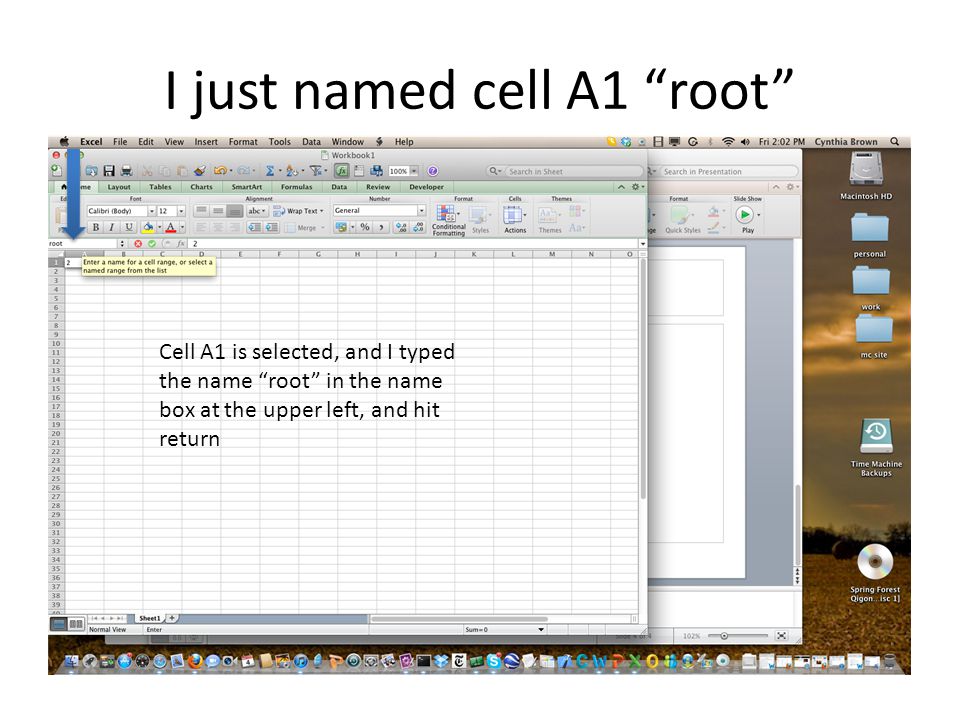
Task: Click the Filter funnel icon
Action: click(315, 171)
